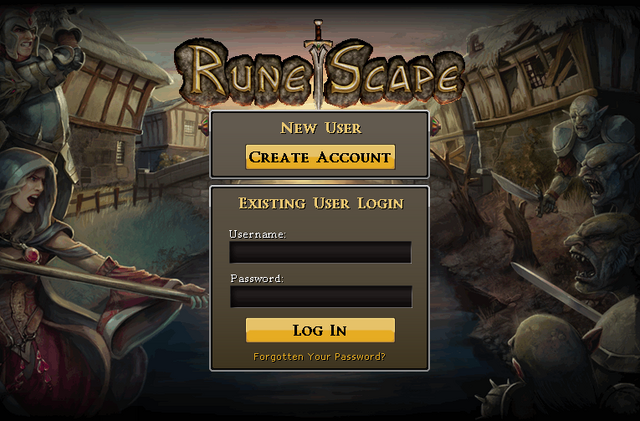This screenshot has height=421, width=640.
Task: Focus the Username input field
Action: pyautogui.click(x=320, y=252)
